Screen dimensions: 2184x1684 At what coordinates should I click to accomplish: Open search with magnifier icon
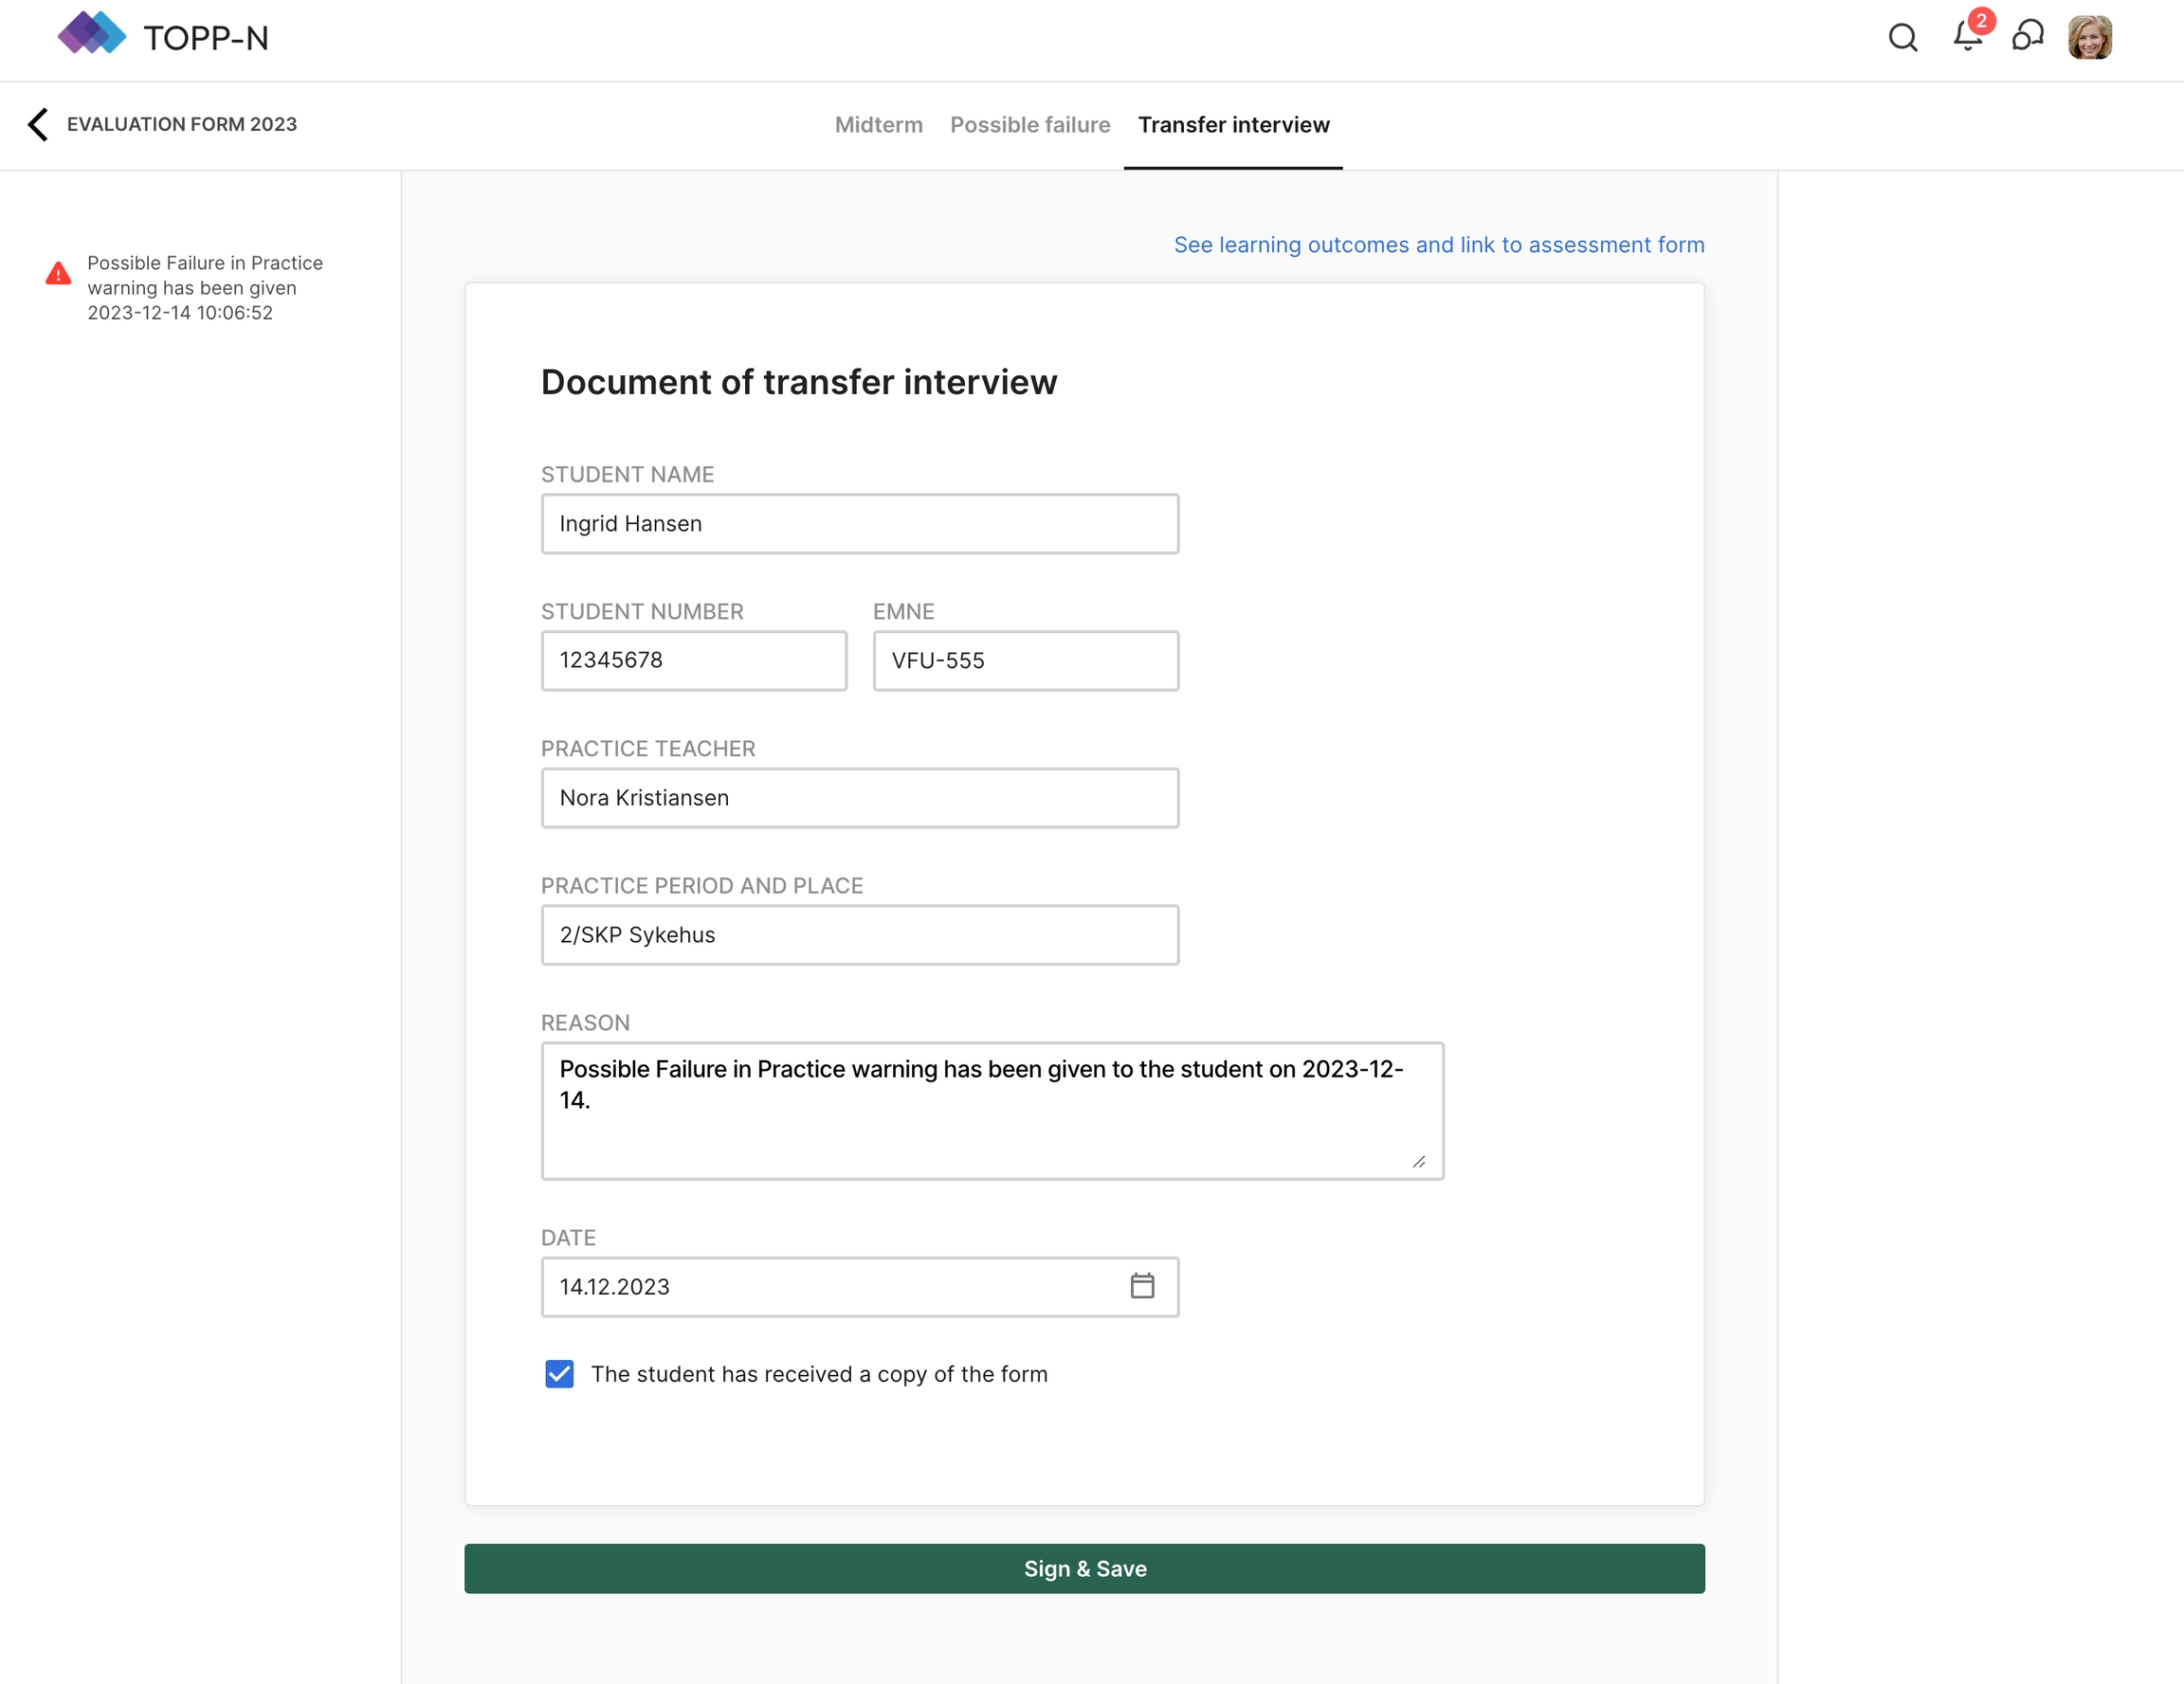click(1902, 38)
